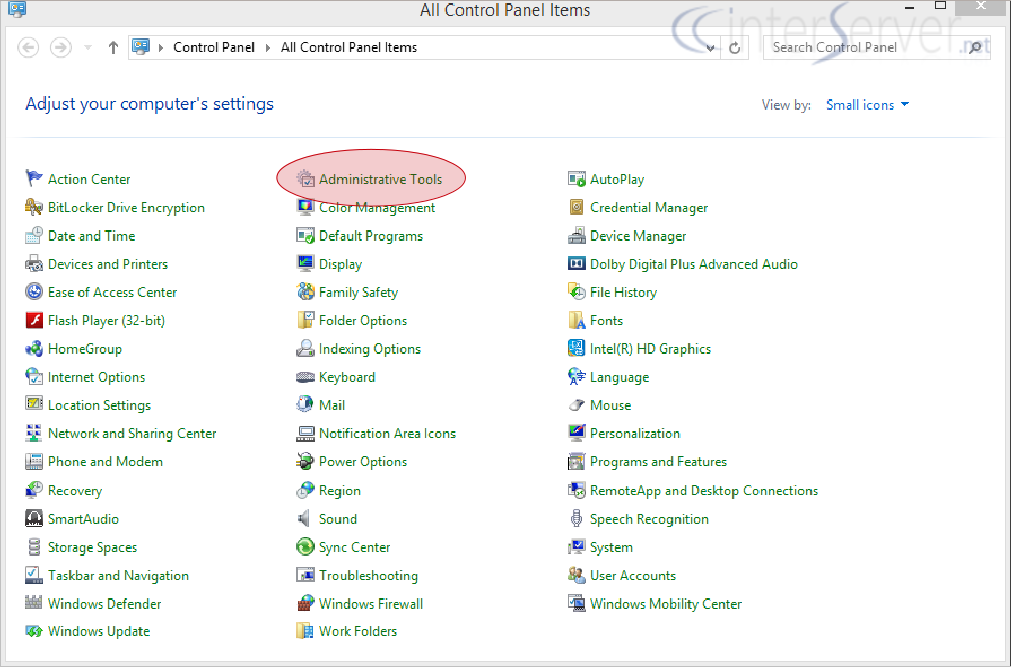Open Programs and Features link
This screenshot has height=668, width=1011.
(x=658, y=462)
